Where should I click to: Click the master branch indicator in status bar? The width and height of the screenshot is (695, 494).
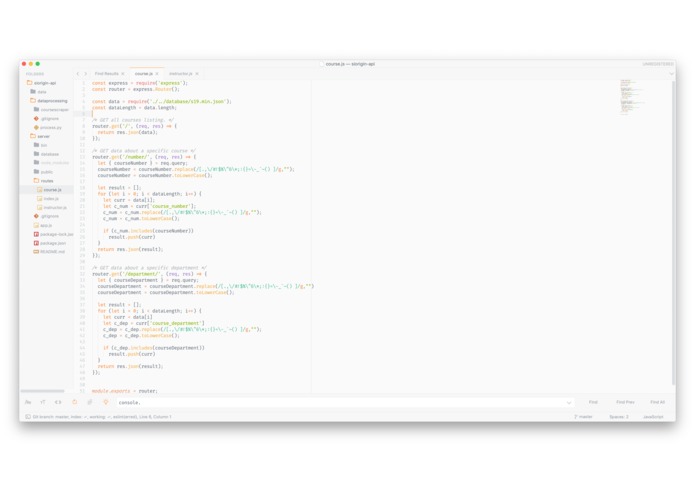(583, 416)
